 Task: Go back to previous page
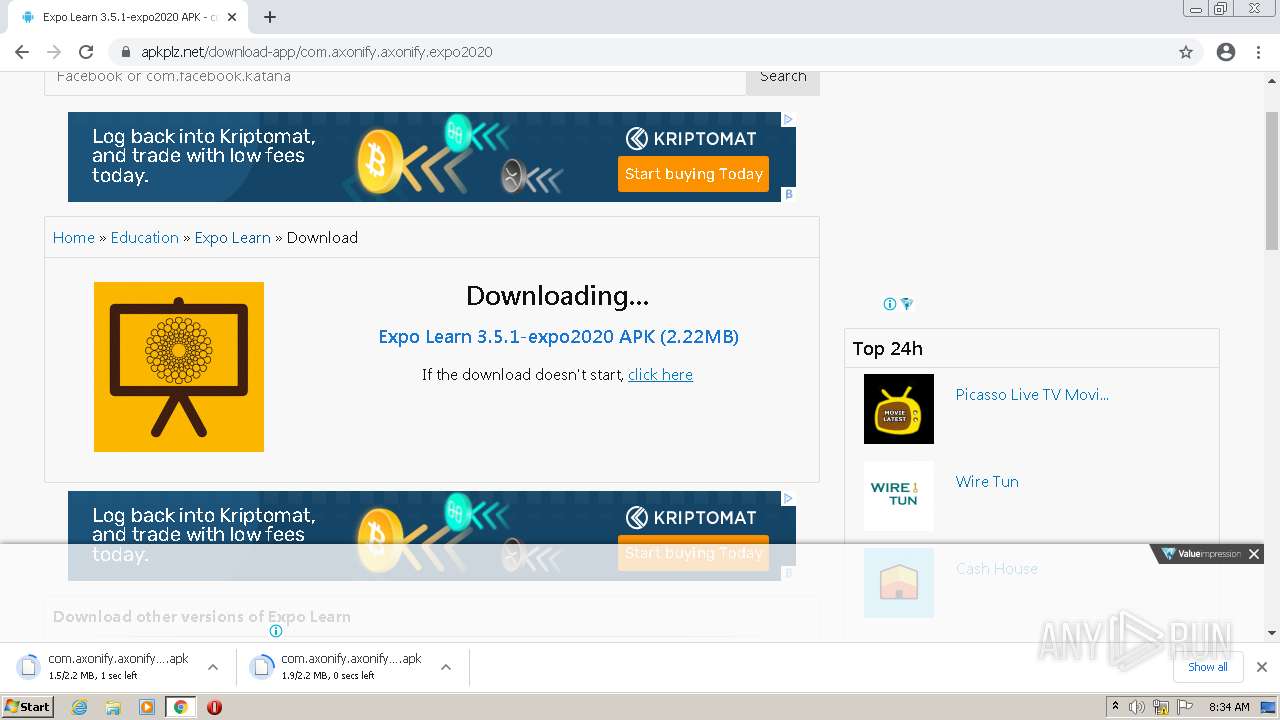click(22, 52)
